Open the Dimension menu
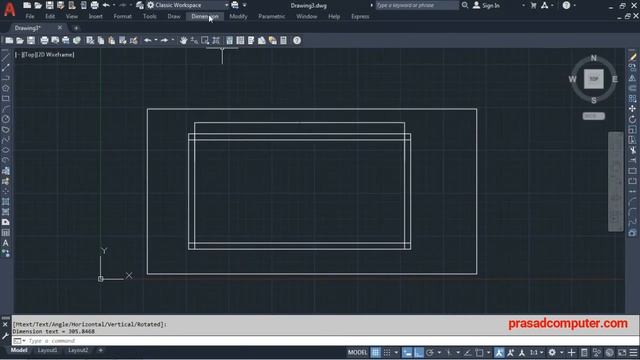The width and height of the screenshot is (640, 360). point(205,17)
